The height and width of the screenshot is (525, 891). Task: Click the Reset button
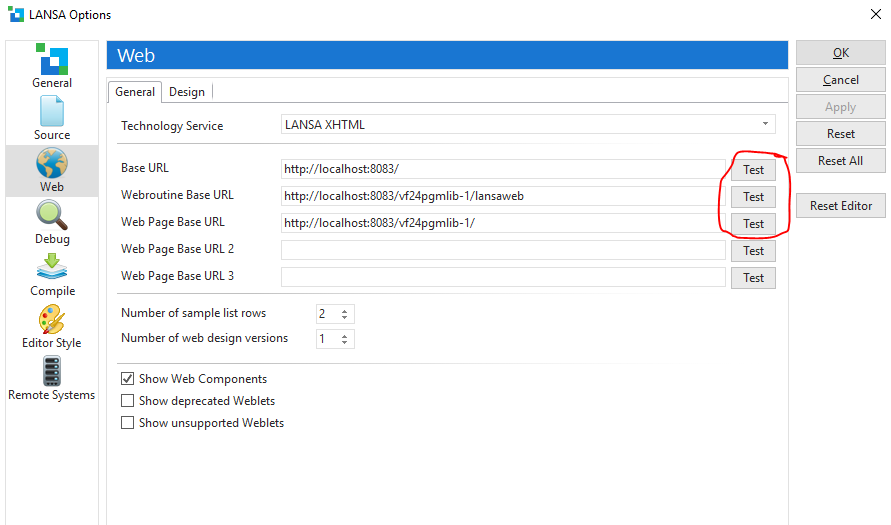840,134
